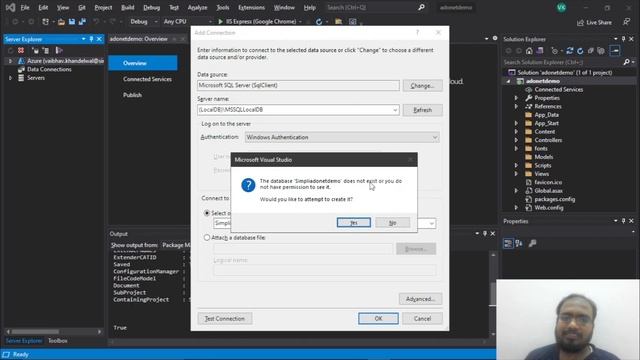Click the Open File toolbar icon
640x360 pixels.
click(61, 22)
